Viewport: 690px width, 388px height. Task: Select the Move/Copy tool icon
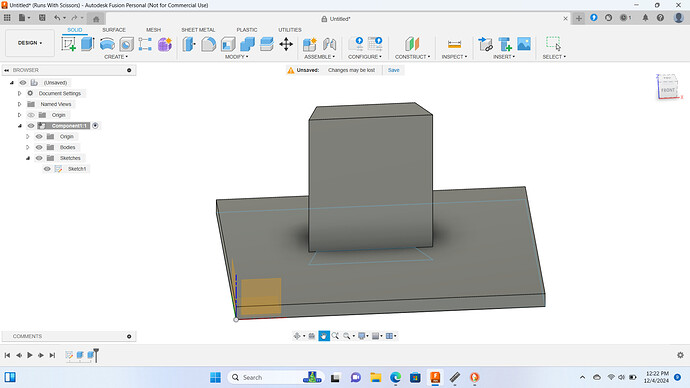pos(286,44)
